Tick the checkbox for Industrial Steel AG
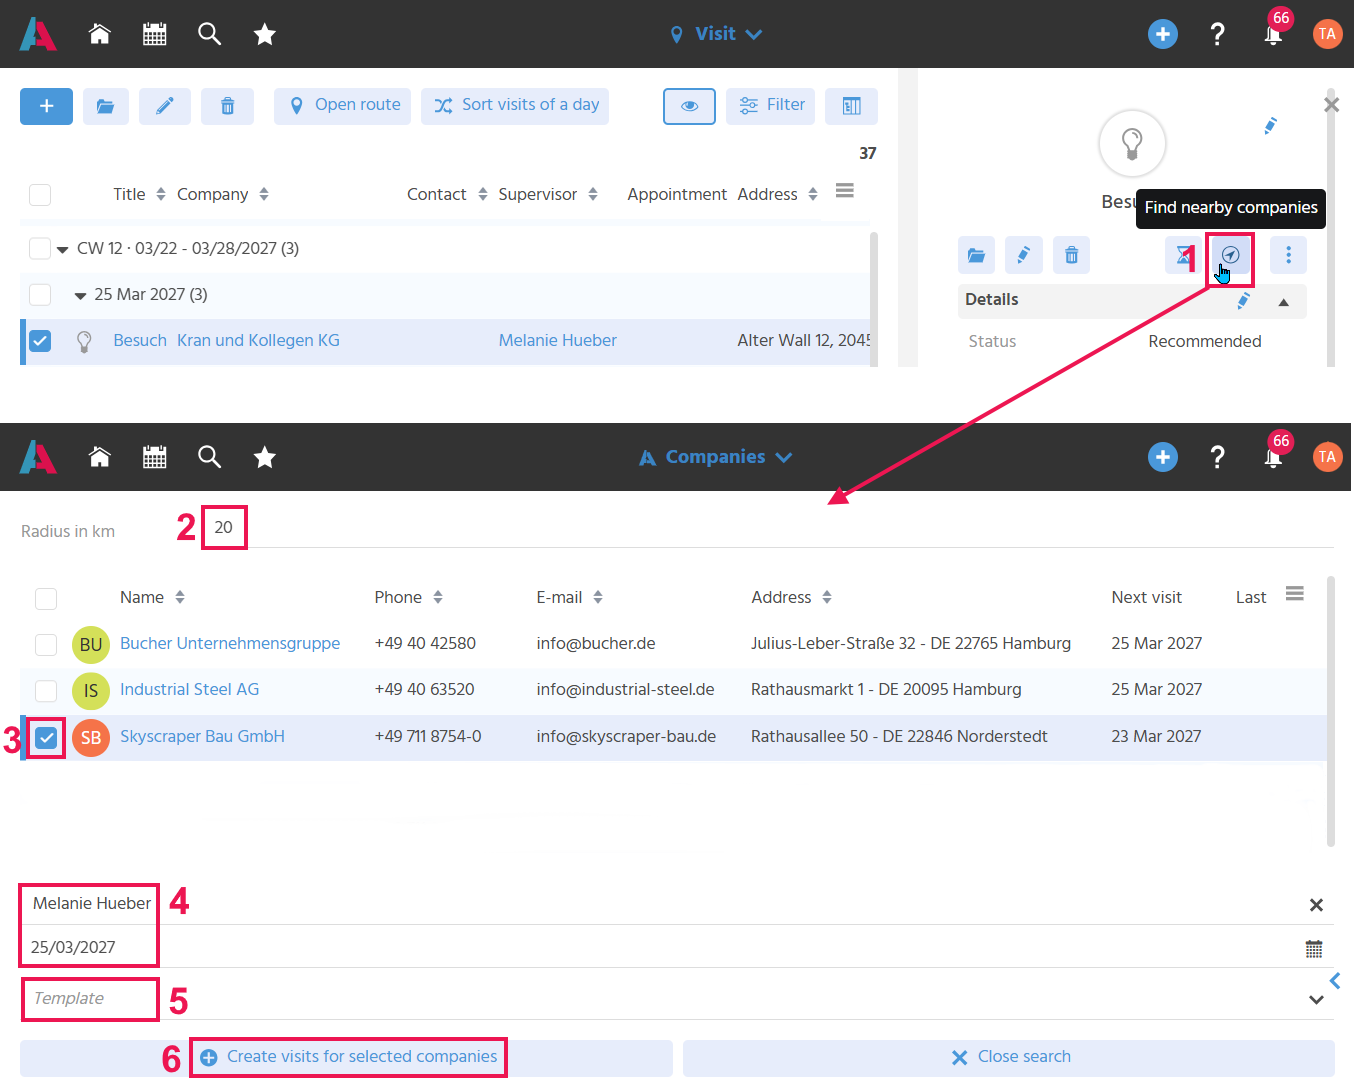 pyautogui.click(x=46, y=691)
